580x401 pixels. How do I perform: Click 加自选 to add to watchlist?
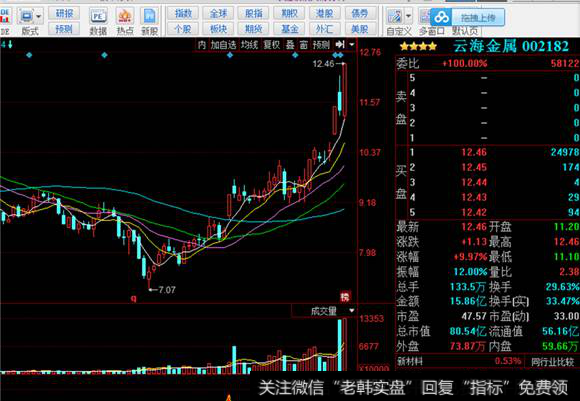(x=223, y=45)
